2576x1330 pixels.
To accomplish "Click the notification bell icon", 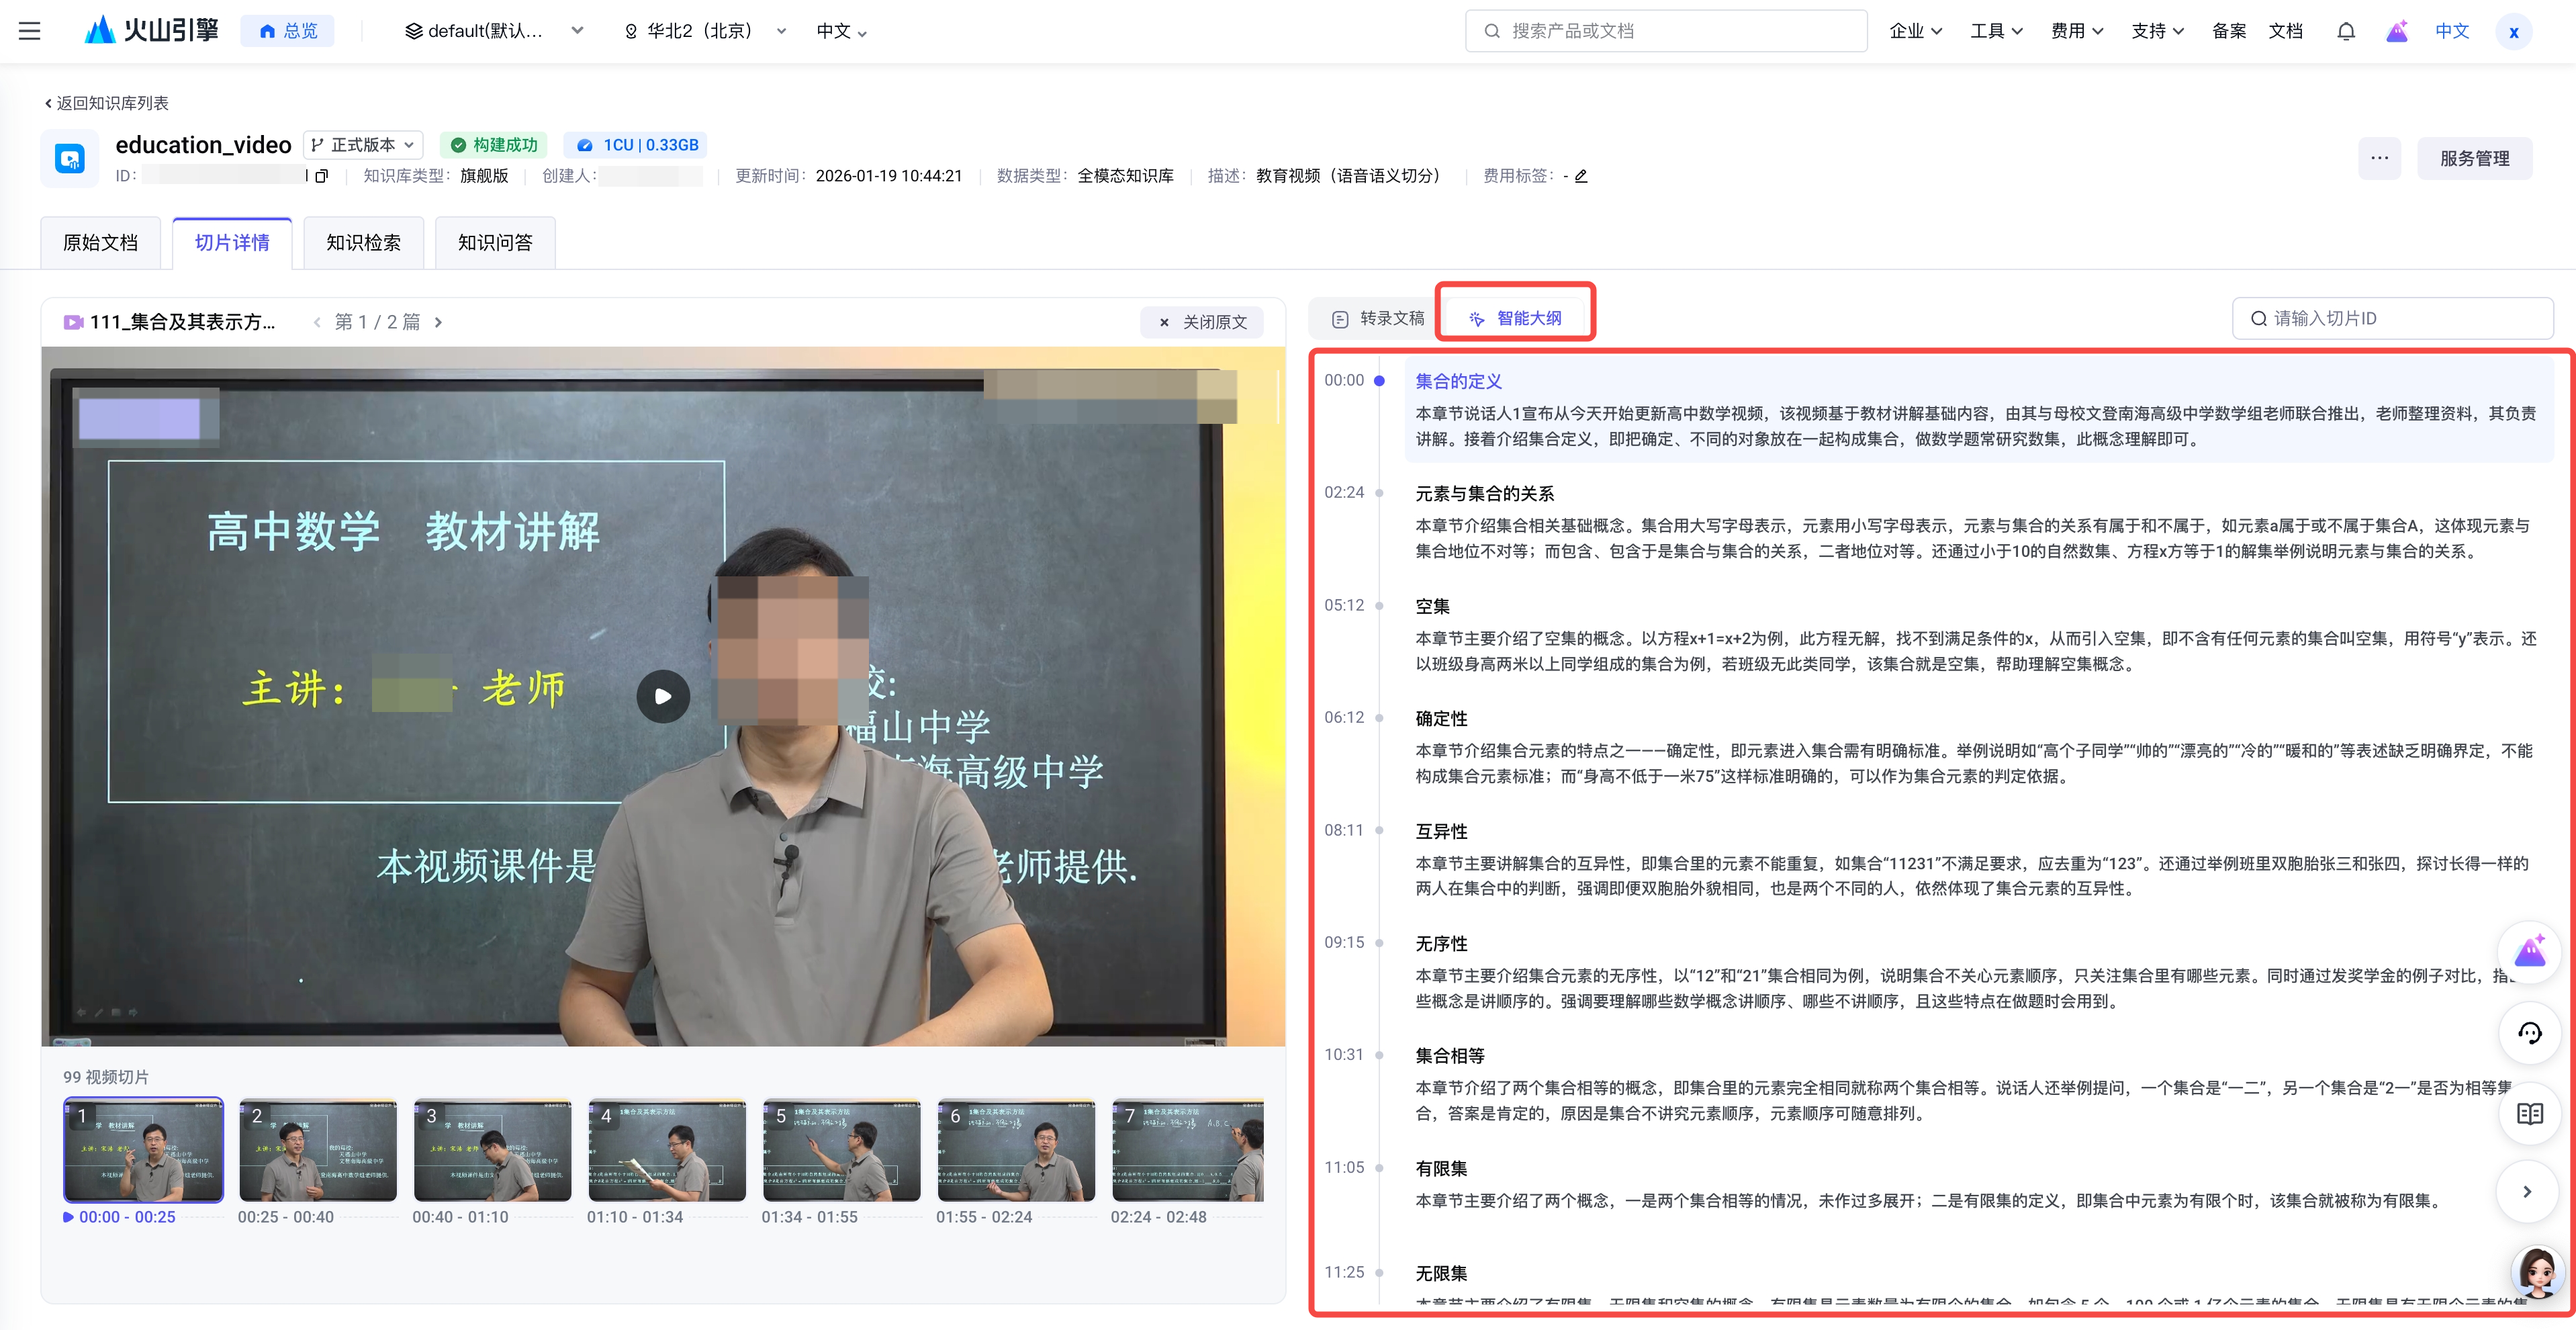I will pyautogui.click(x=2345, y=31).
